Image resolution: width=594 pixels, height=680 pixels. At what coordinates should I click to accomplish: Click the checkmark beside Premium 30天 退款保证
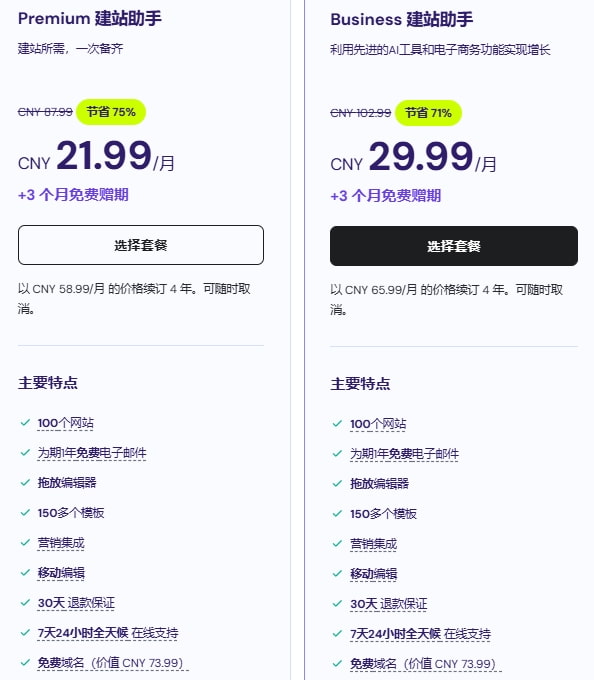[x=25, y=602]
